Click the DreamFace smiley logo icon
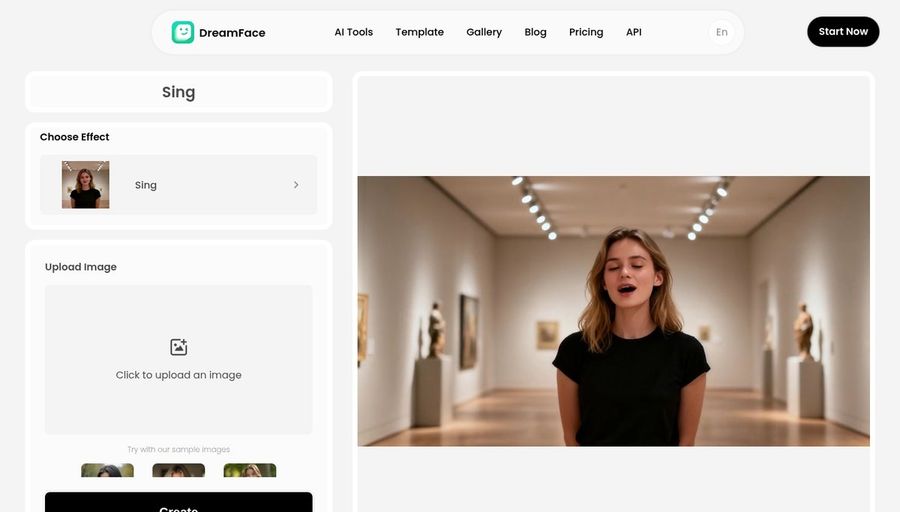This screenshot has height=512, width=900. tap(183, 32)
